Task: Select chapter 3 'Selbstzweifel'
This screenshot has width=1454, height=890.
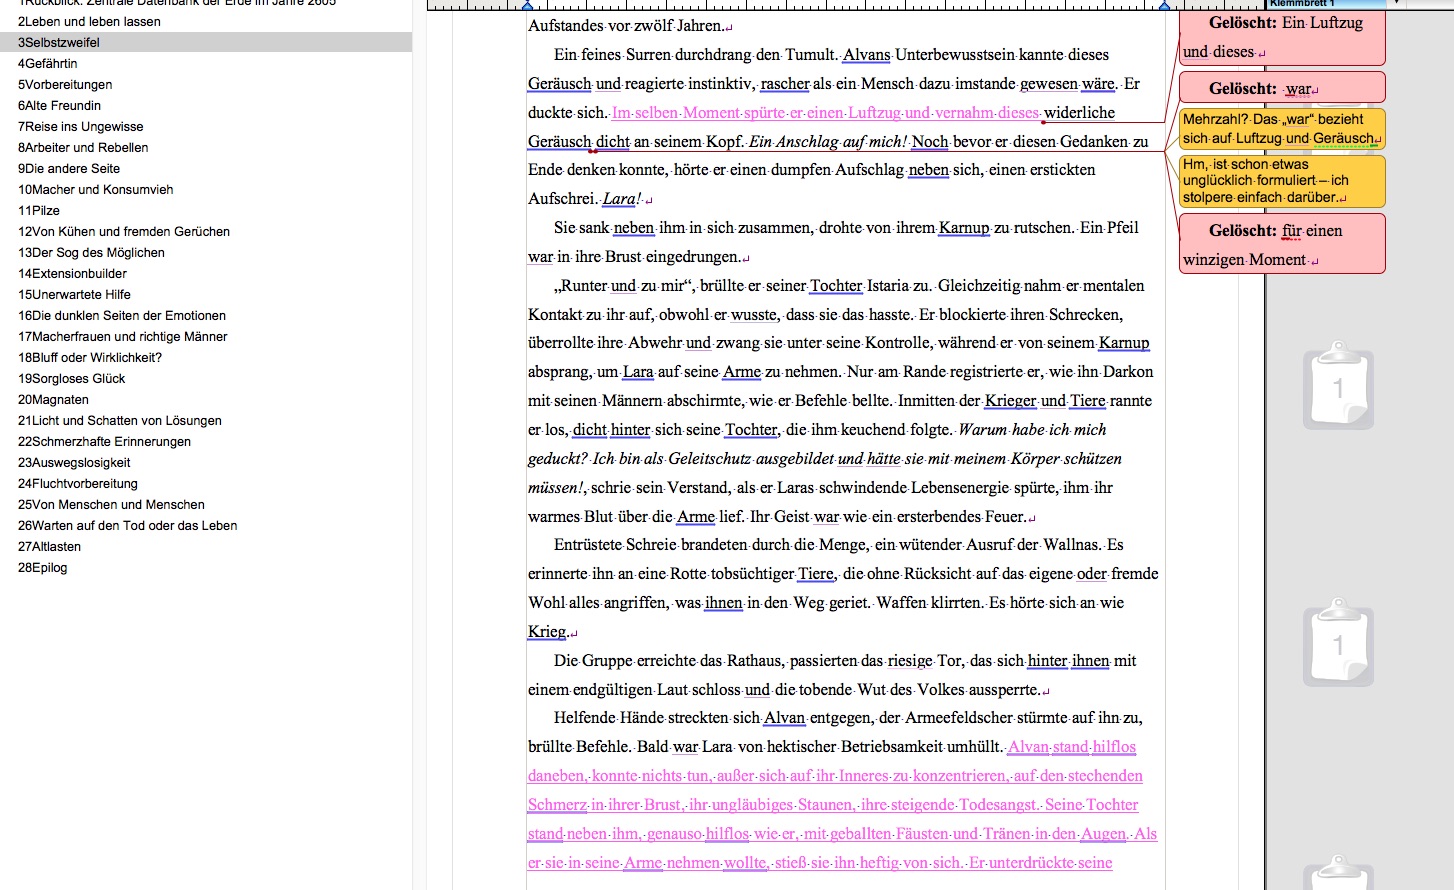Action: click(x=205, y=42)
